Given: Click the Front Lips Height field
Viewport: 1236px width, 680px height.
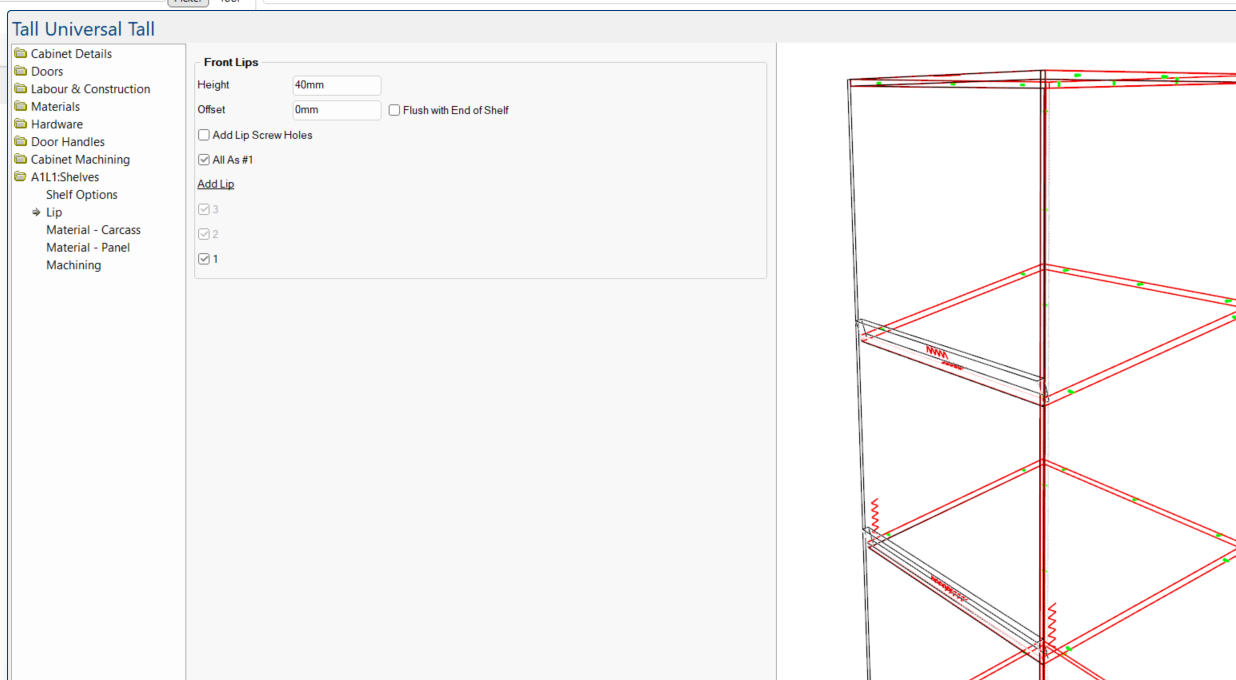Looking at the screenshot, I should [x=336, y=85].
